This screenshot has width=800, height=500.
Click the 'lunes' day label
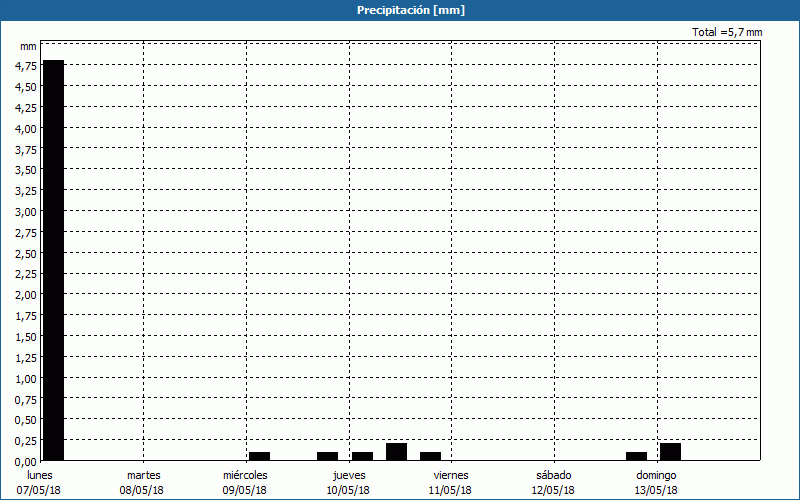click(x=40, y=475)
